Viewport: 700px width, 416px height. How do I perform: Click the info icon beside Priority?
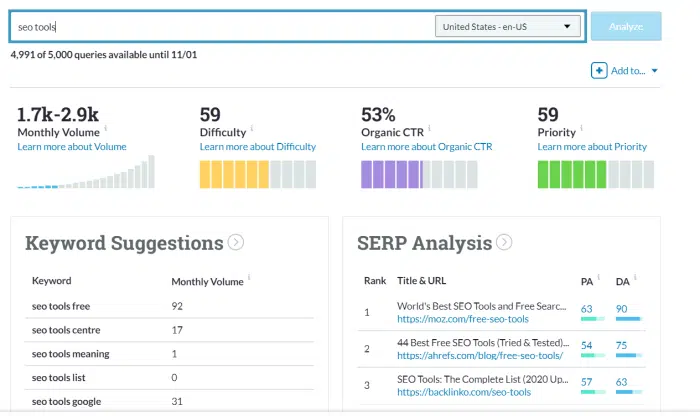pos(581,128)
